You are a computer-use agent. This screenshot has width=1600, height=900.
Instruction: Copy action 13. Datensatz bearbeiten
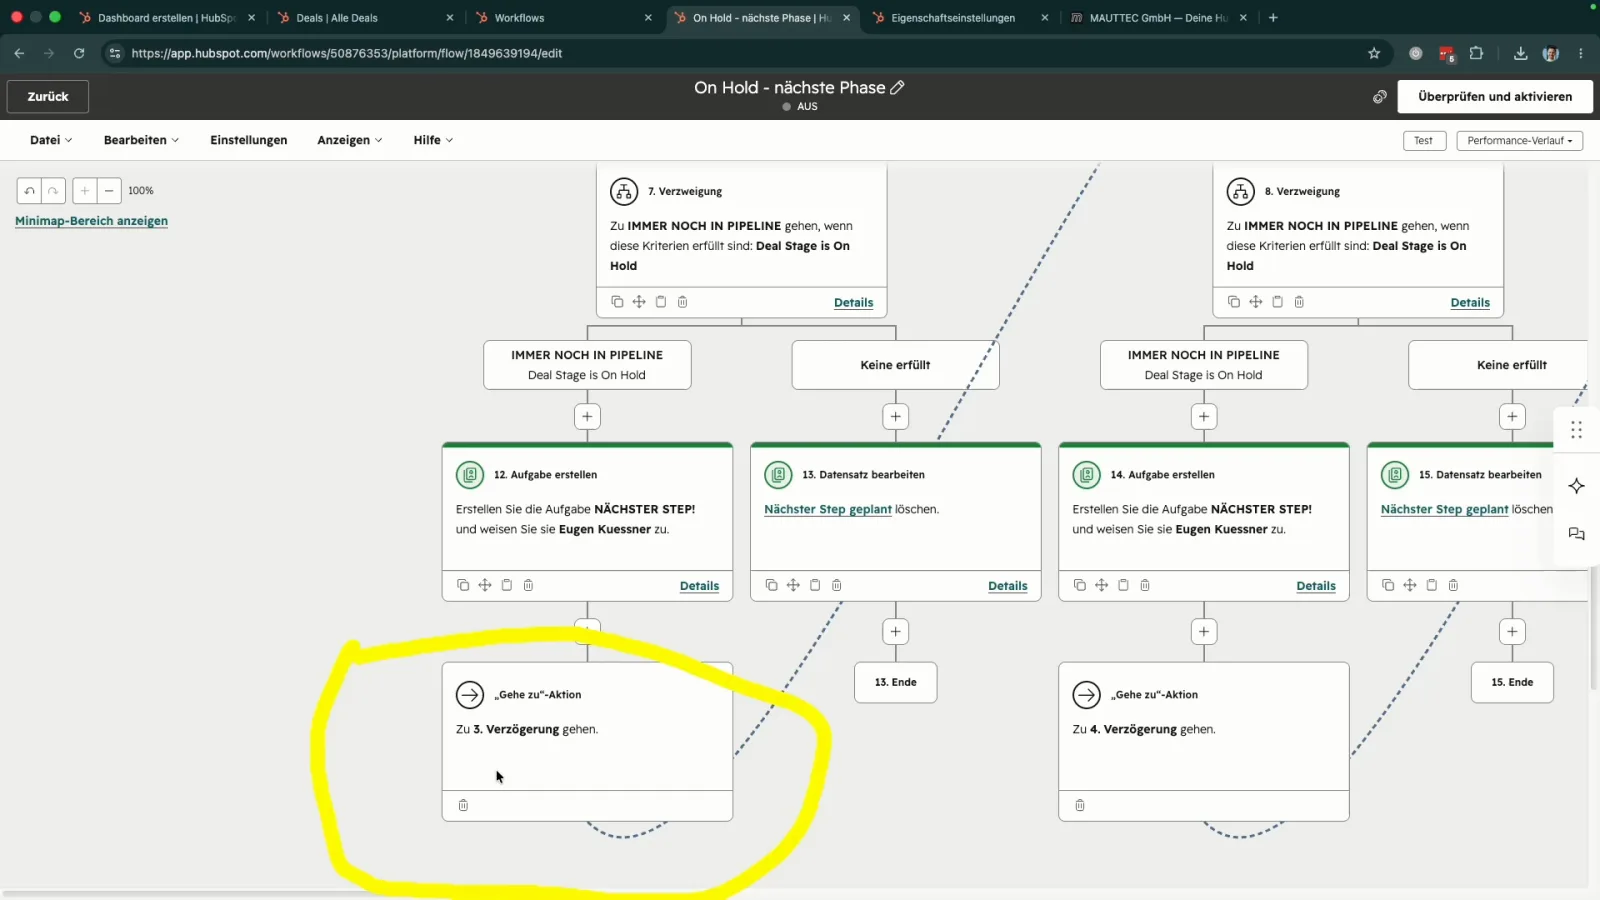771,585
